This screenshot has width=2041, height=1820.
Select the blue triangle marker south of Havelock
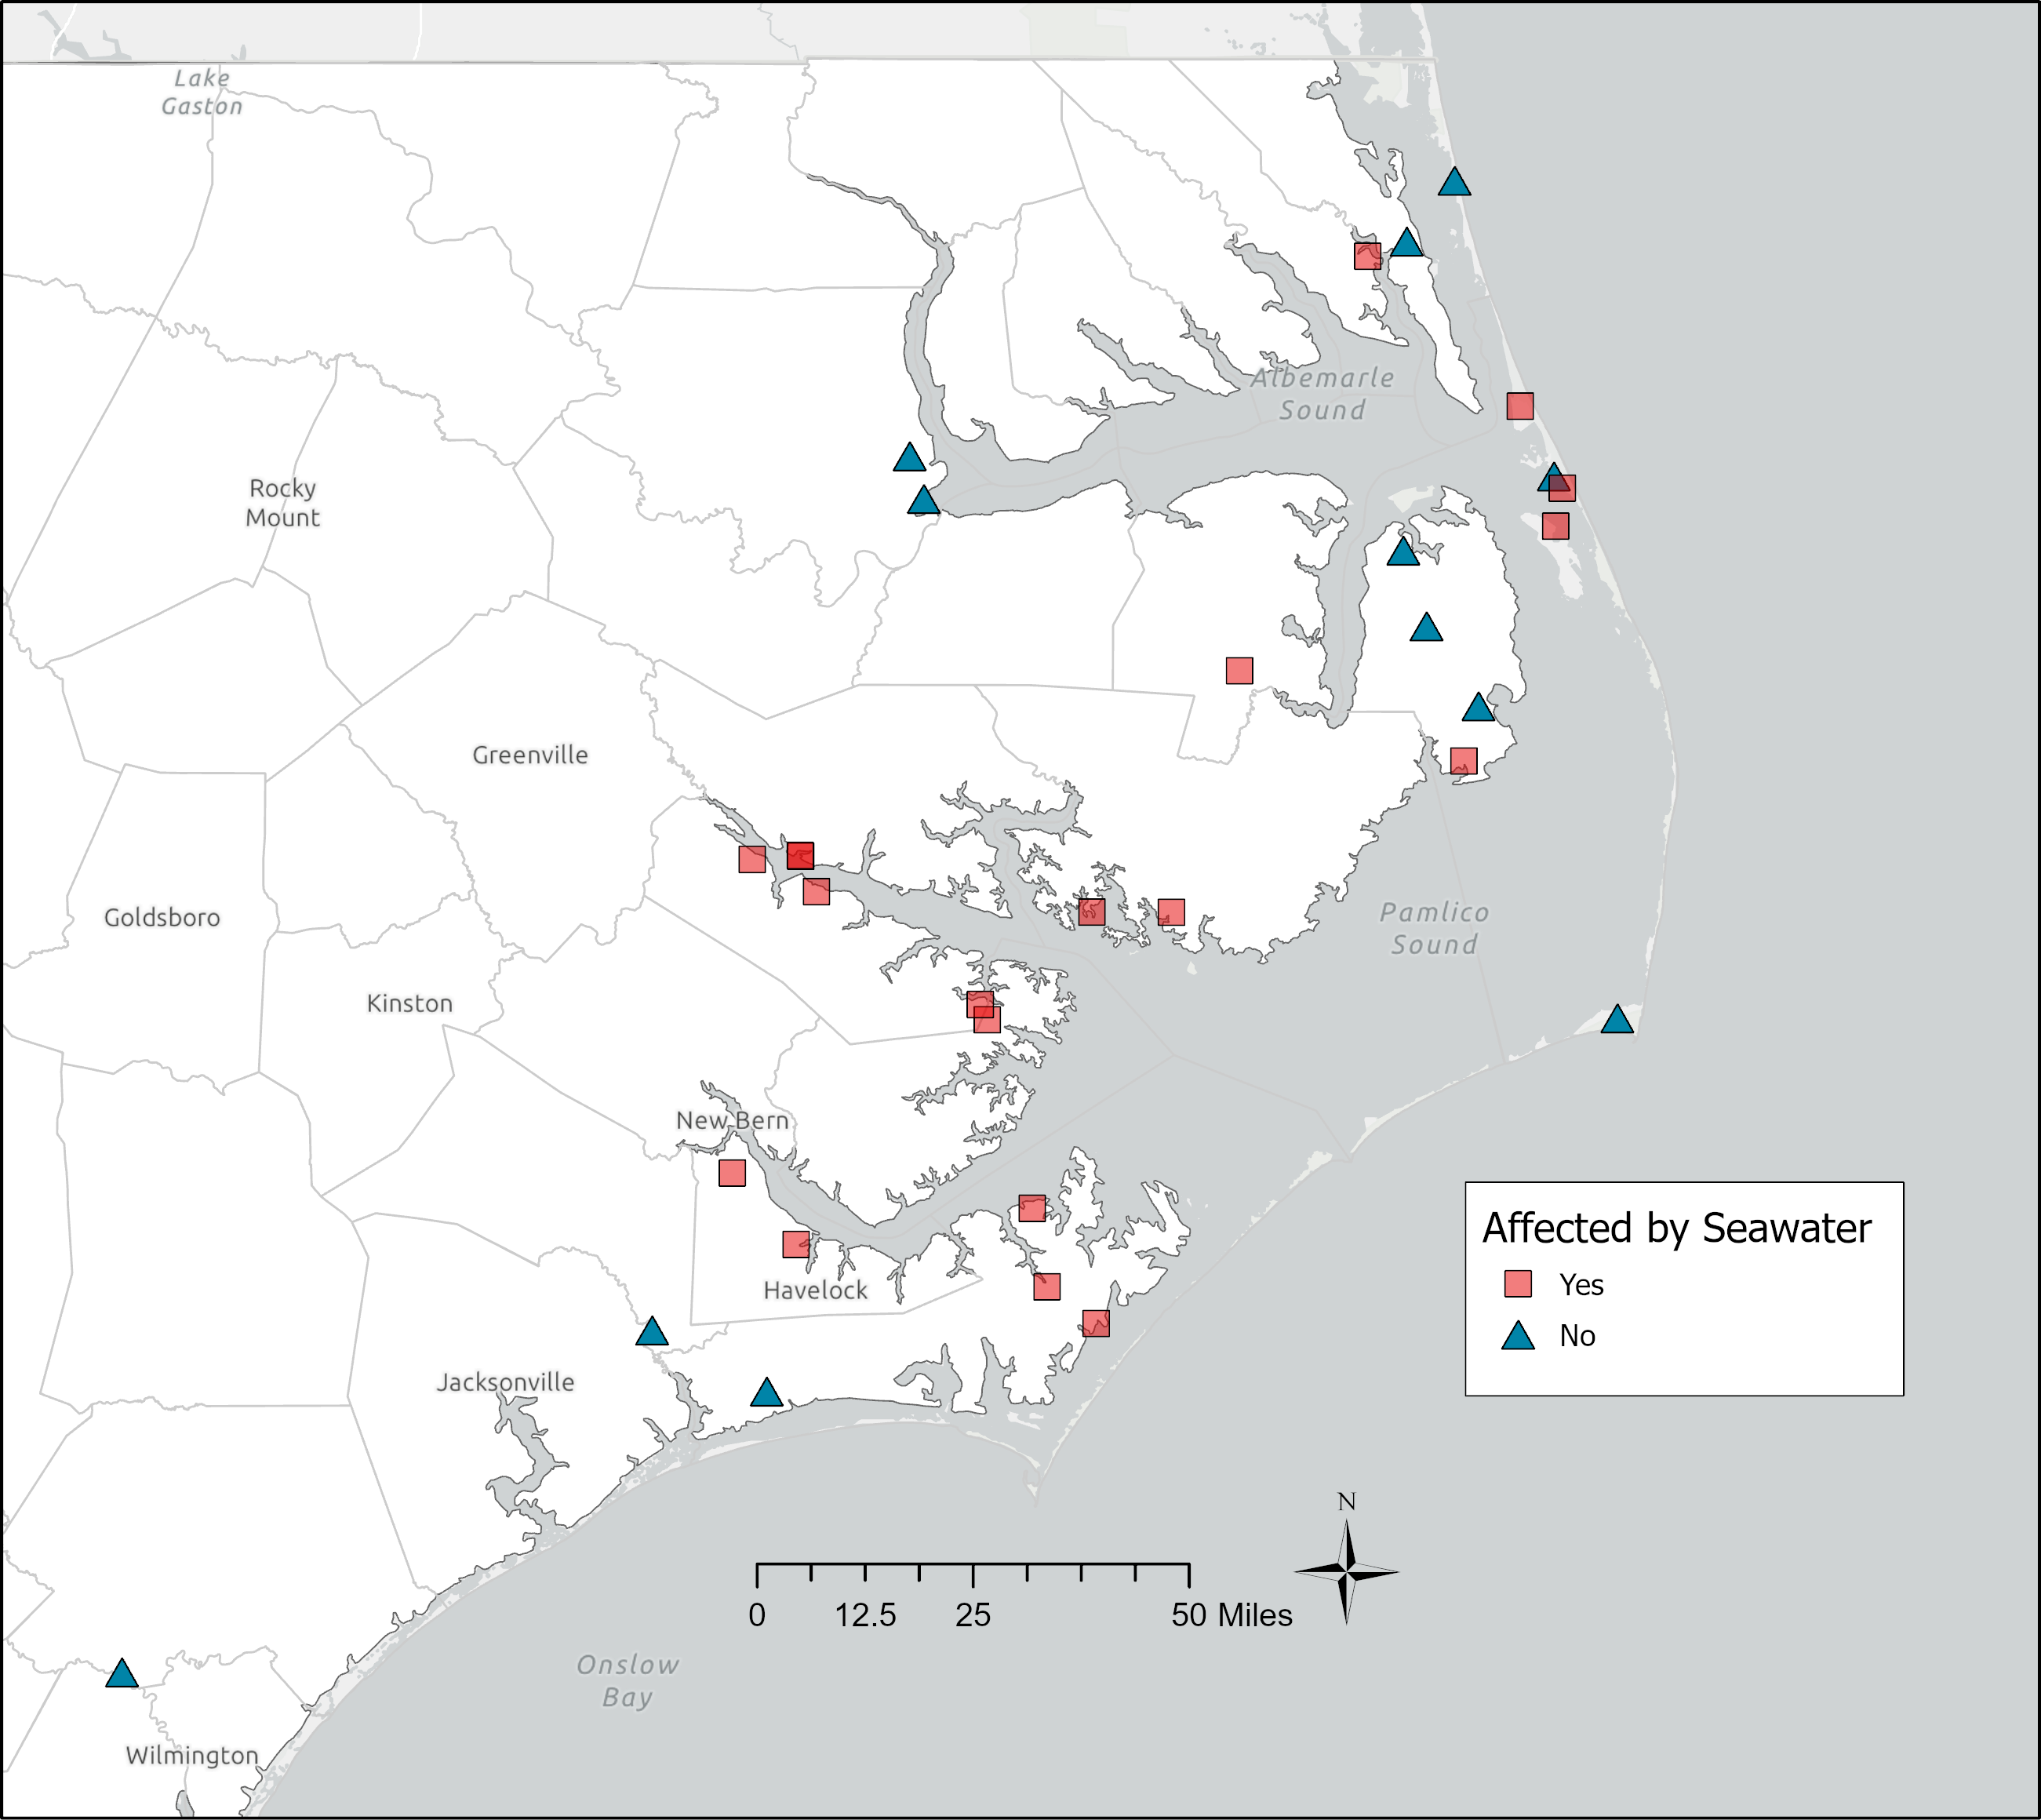(x=766, y=1392)
